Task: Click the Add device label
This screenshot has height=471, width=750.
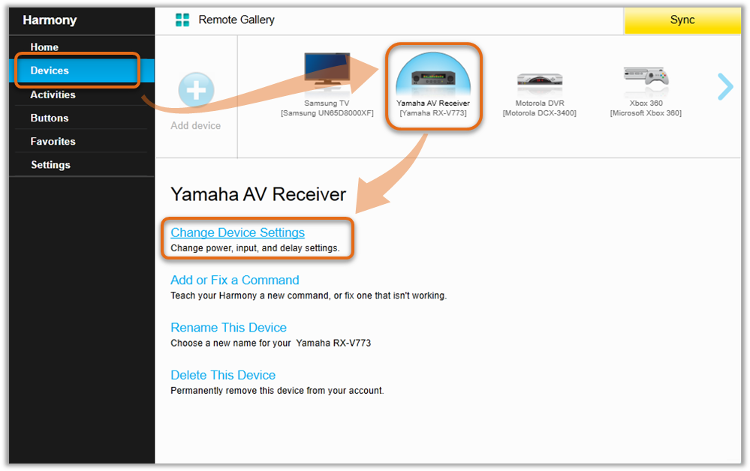Action: click(x=196, y=125)
